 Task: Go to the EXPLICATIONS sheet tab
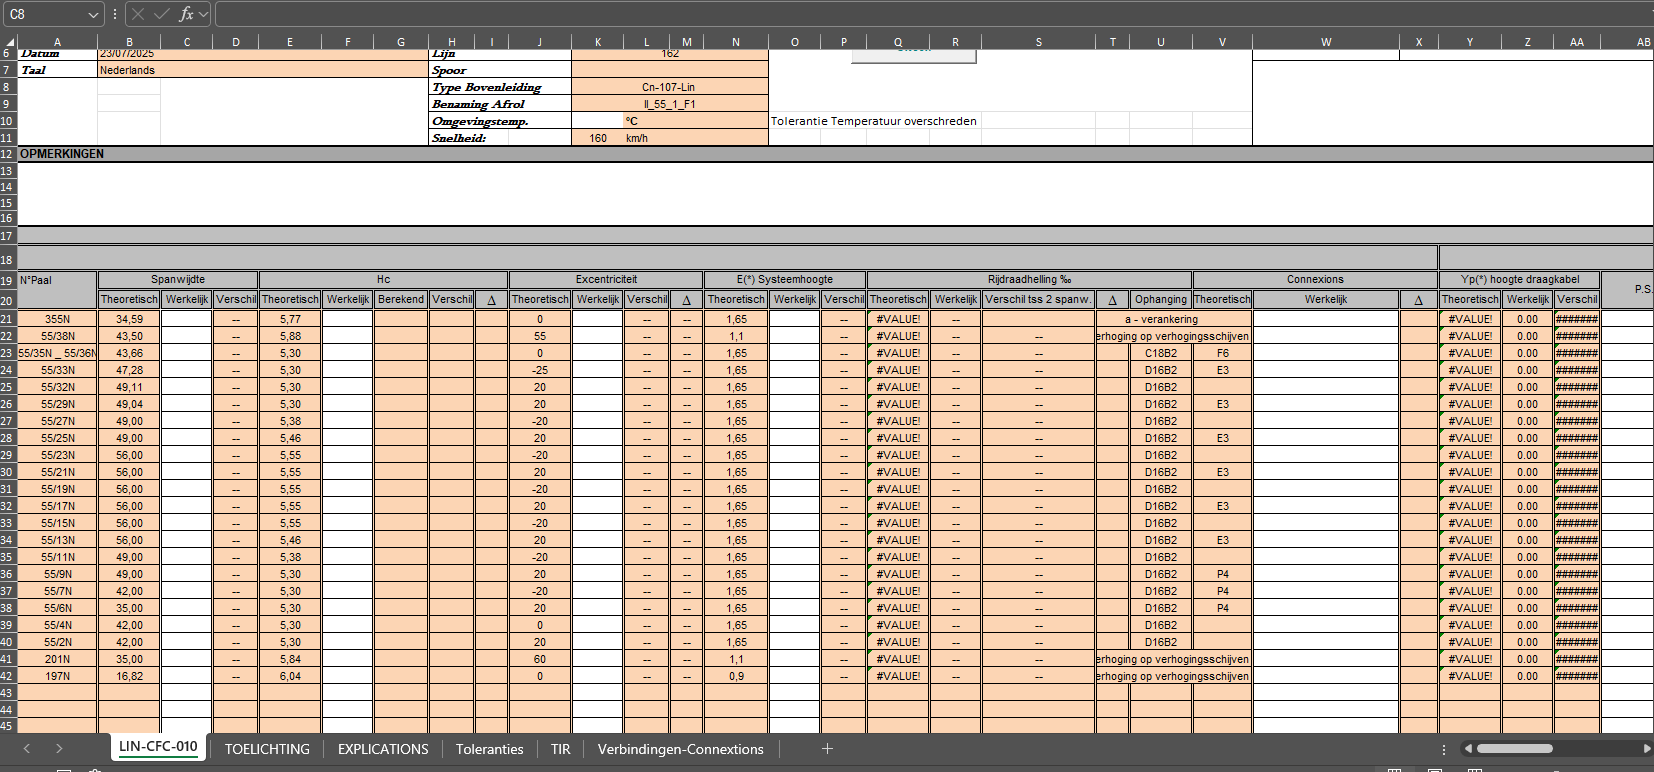[383, 749]
